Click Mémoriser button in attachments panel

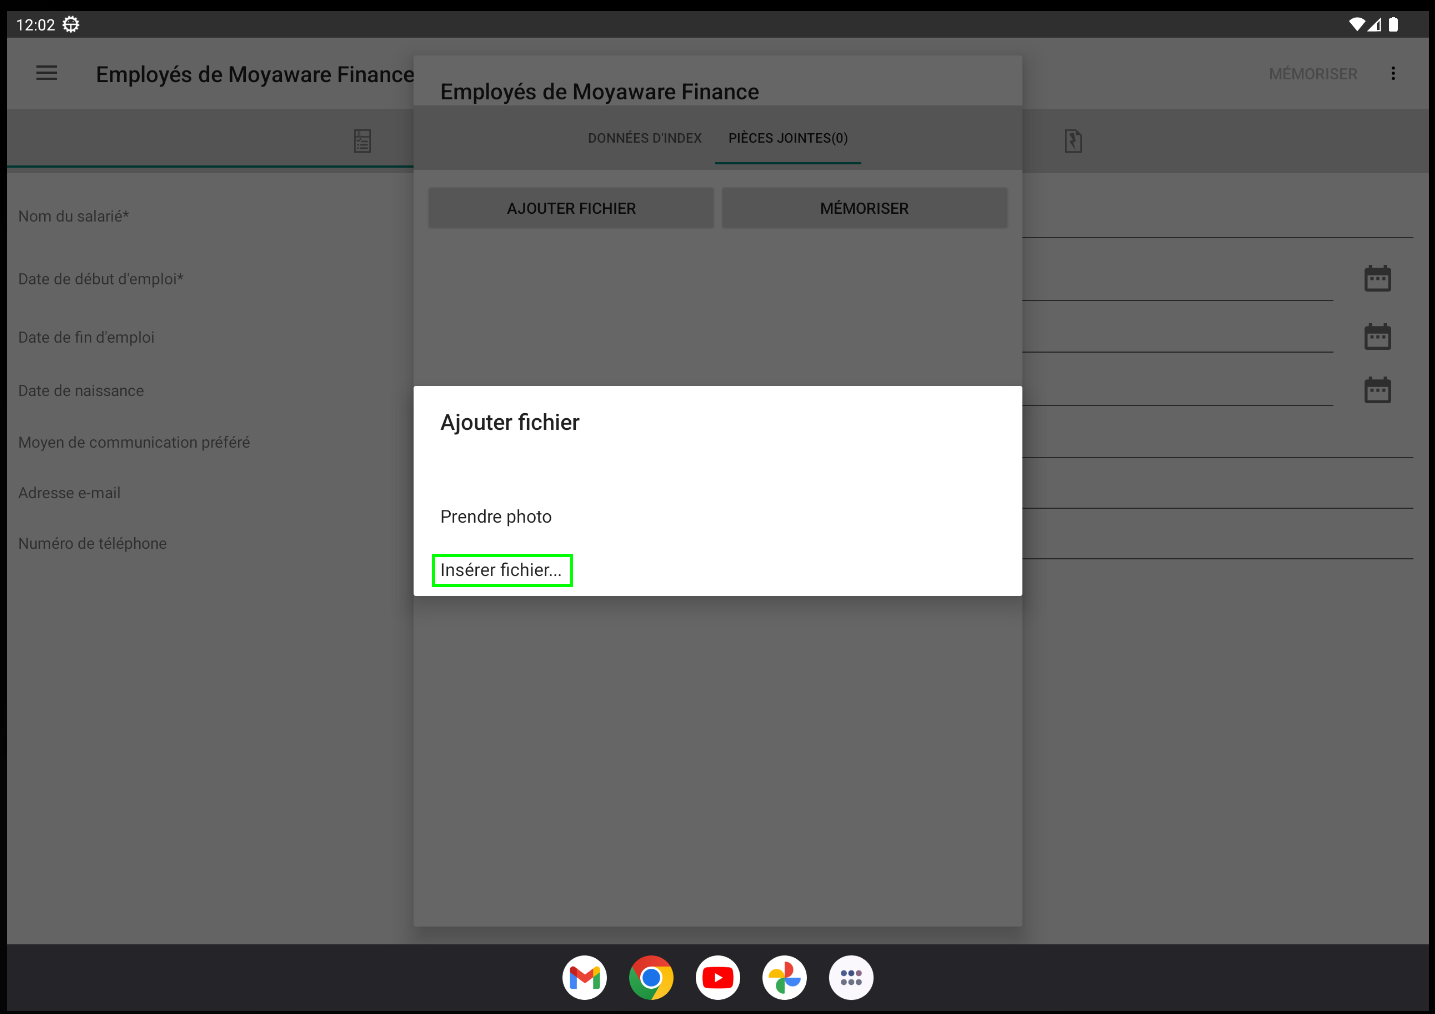point(864,208)
